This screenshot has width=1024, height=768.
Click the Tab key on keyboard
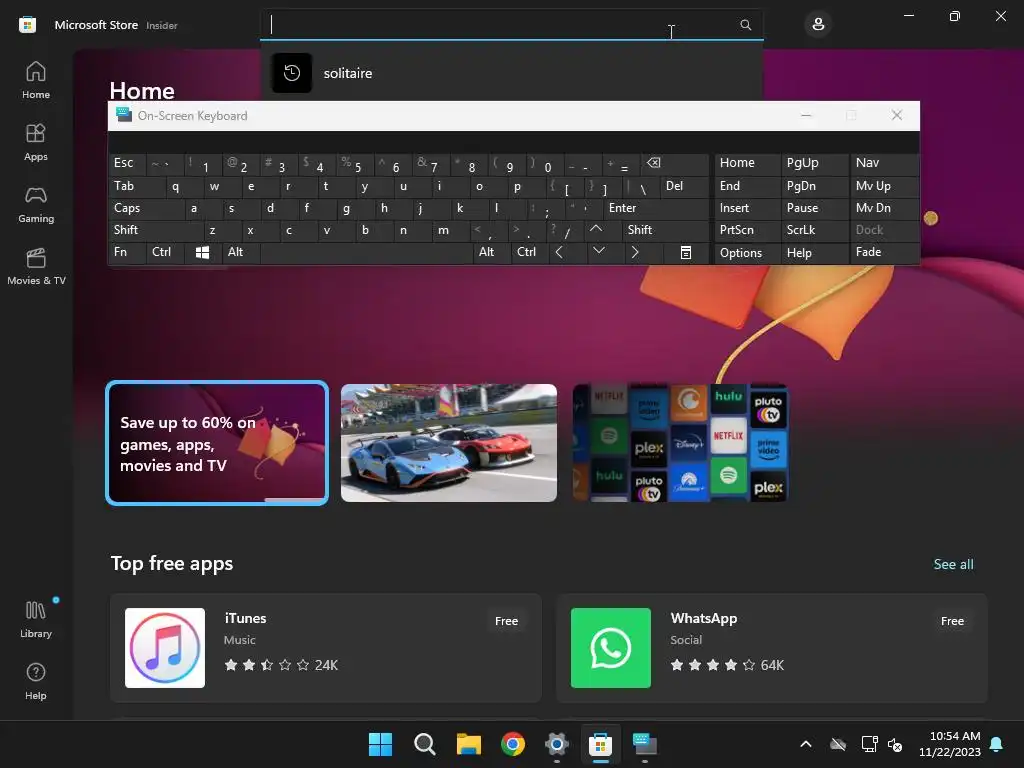click(137, 186)
